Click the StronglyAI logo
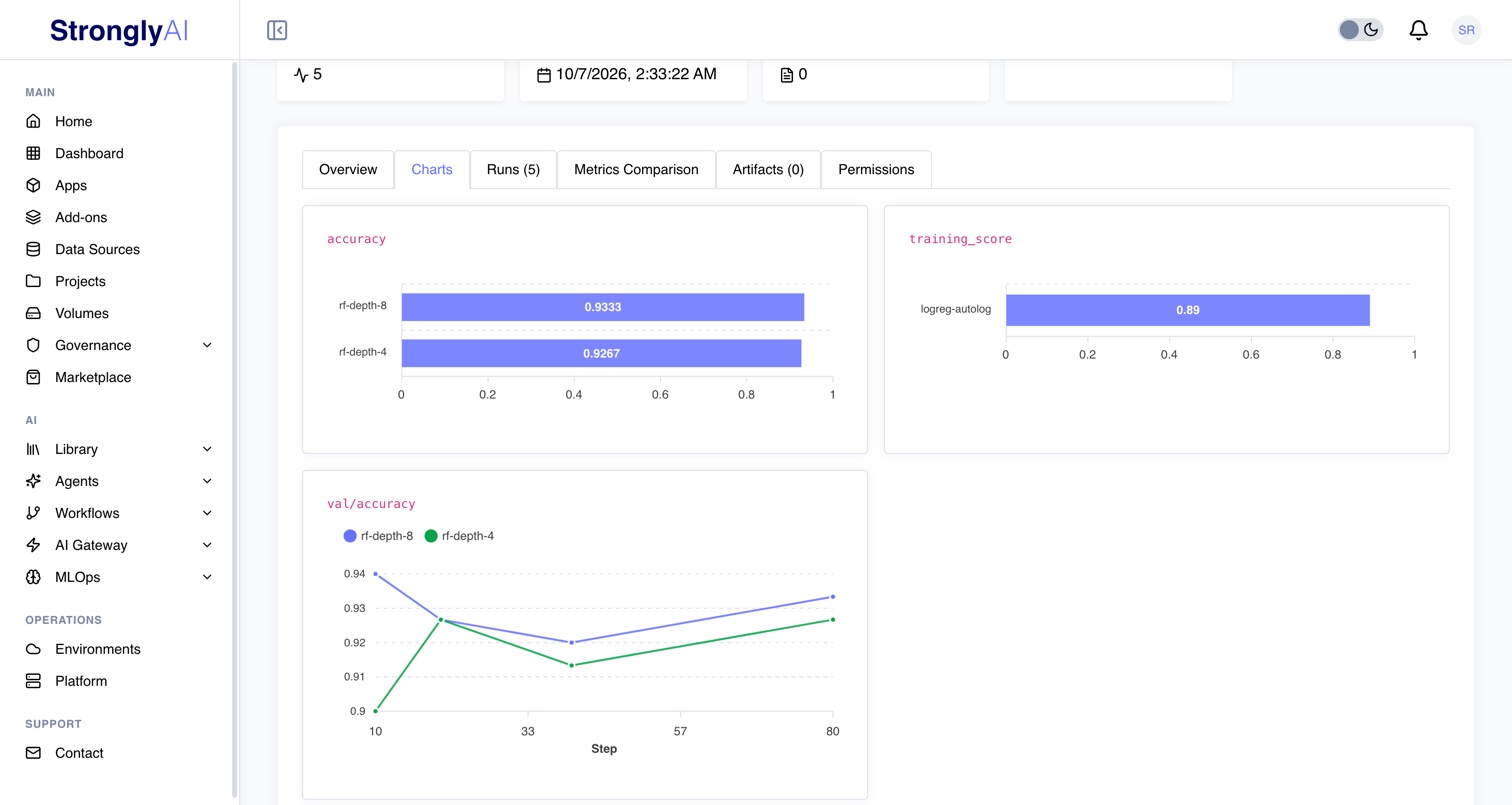The image size is (1512, 805). [x=119, y=30]
